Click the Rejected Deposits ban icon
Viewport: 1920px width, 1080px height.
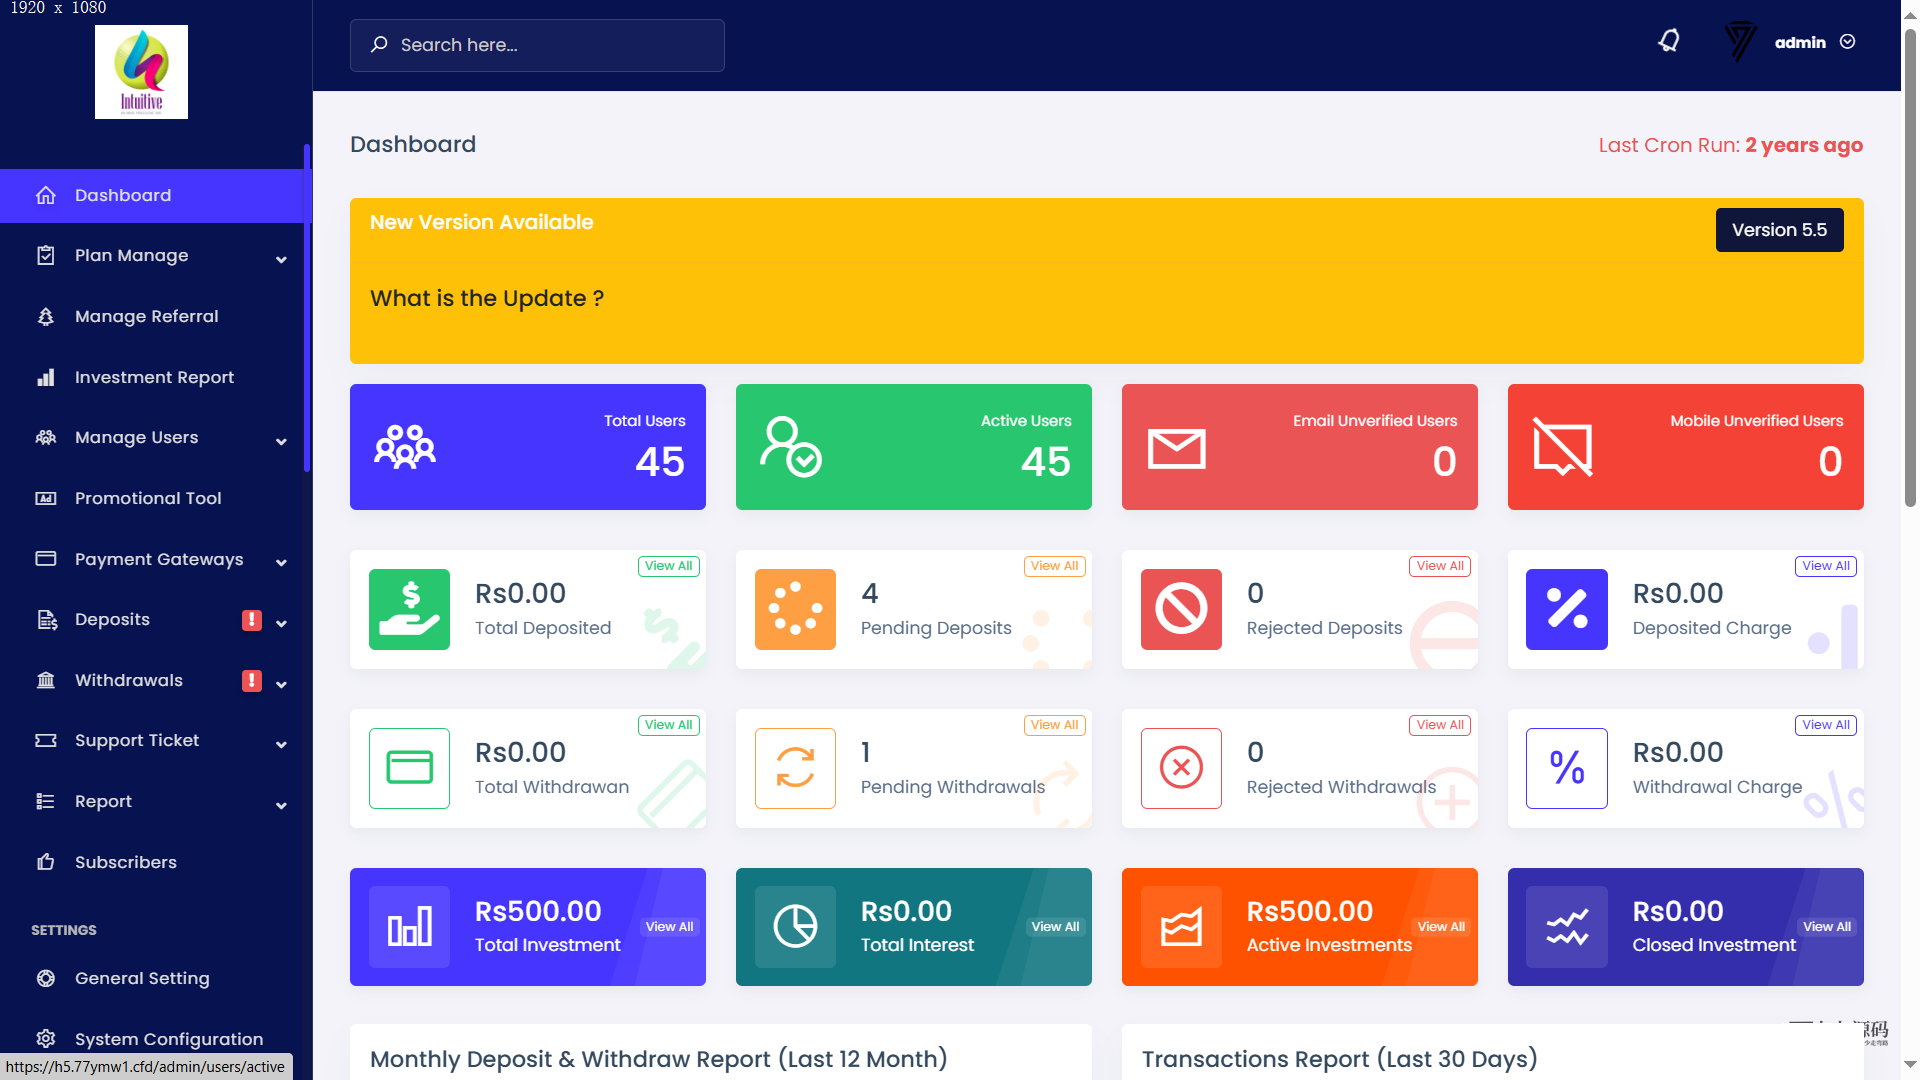tap(1181, 609)
